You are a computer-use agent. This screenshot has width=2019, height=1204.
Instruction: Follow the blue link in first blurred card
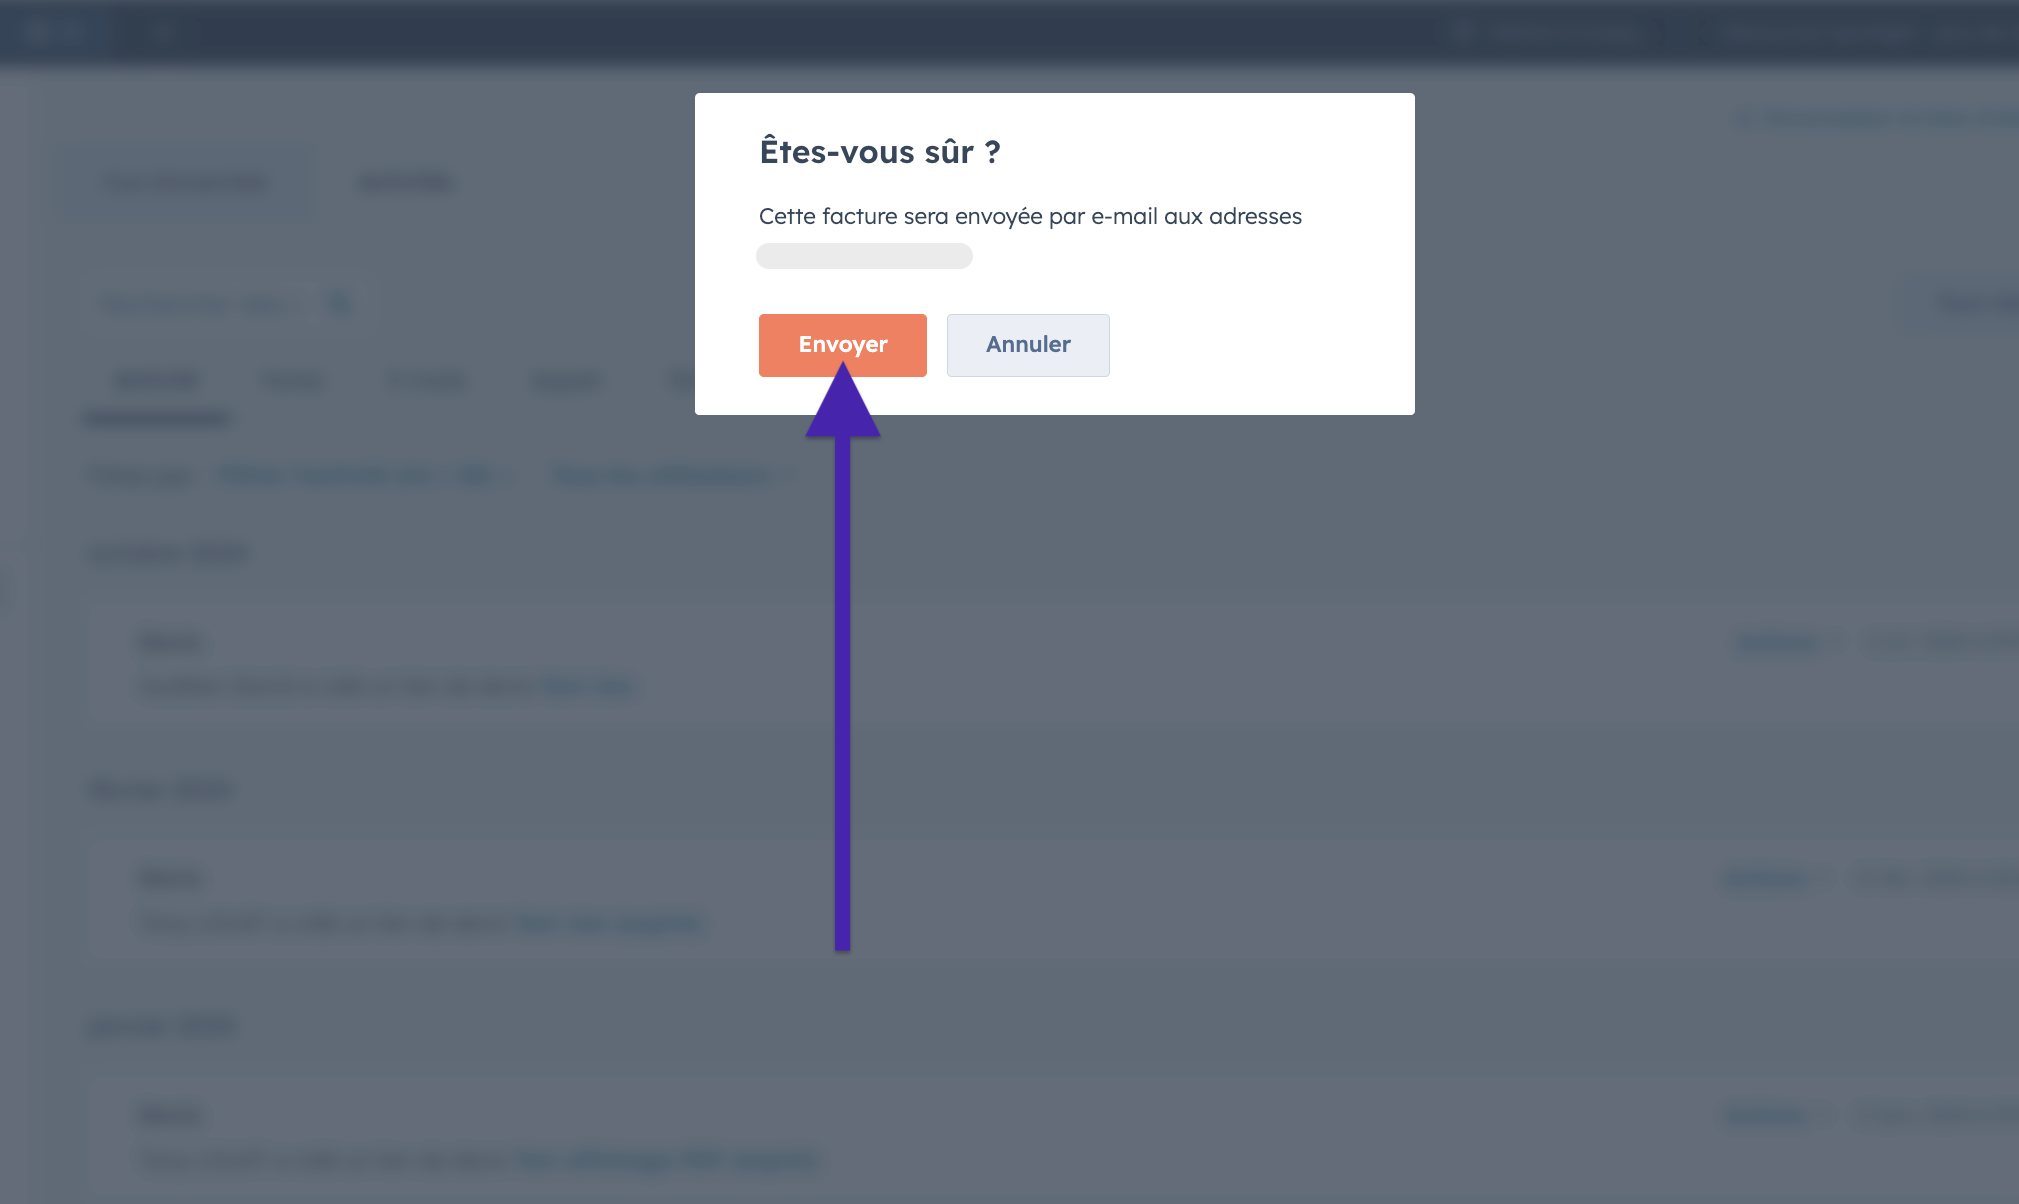pos(587,686)
